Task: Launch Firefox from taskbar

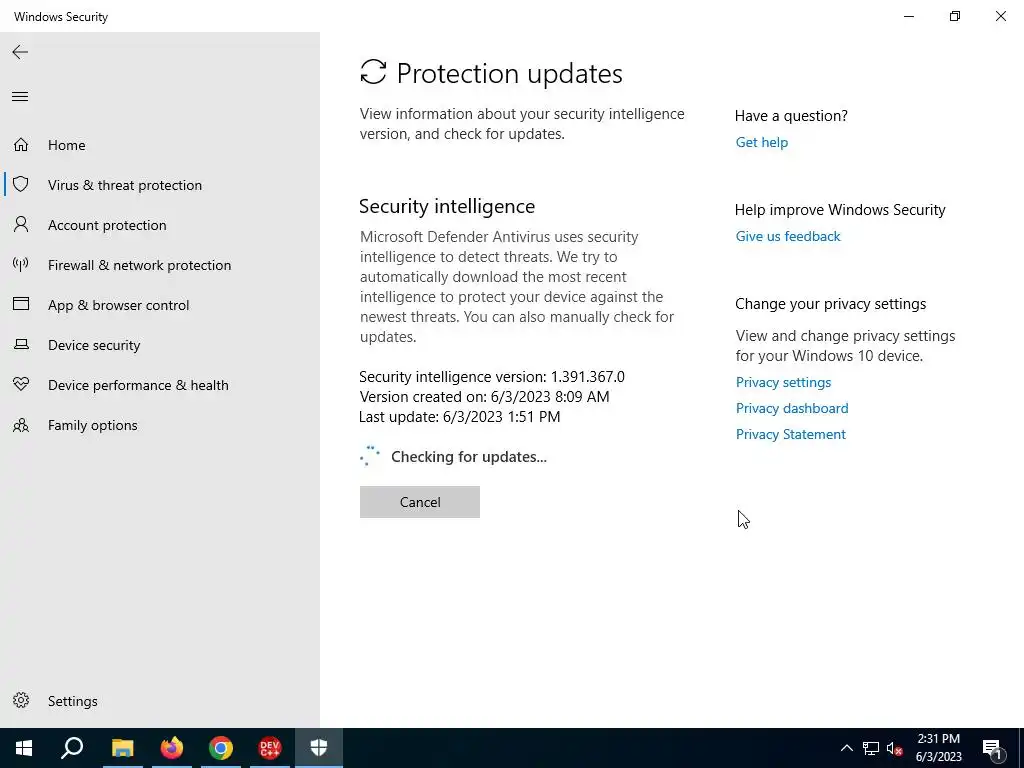Action: [x=172, y=748]
